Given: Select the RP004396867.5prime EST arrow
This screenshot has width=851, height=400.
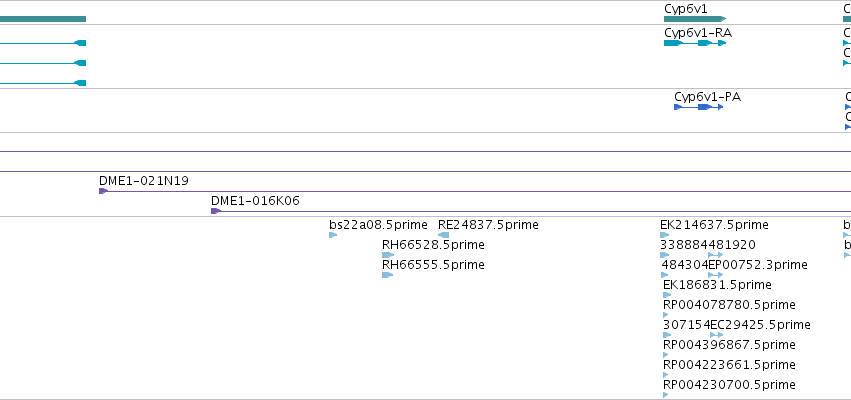Looking at the screenshot, I should [x=666, y=355].
